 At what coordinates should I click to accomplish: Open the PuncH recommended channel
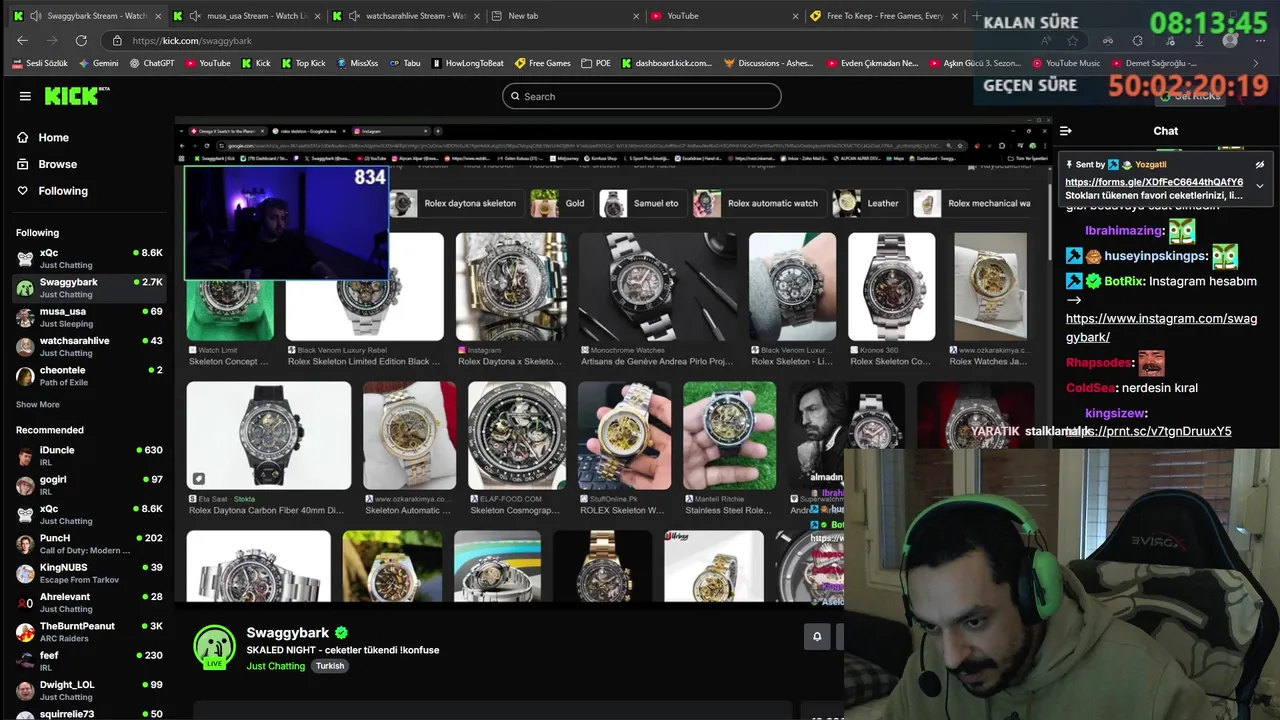coord(87,544)
